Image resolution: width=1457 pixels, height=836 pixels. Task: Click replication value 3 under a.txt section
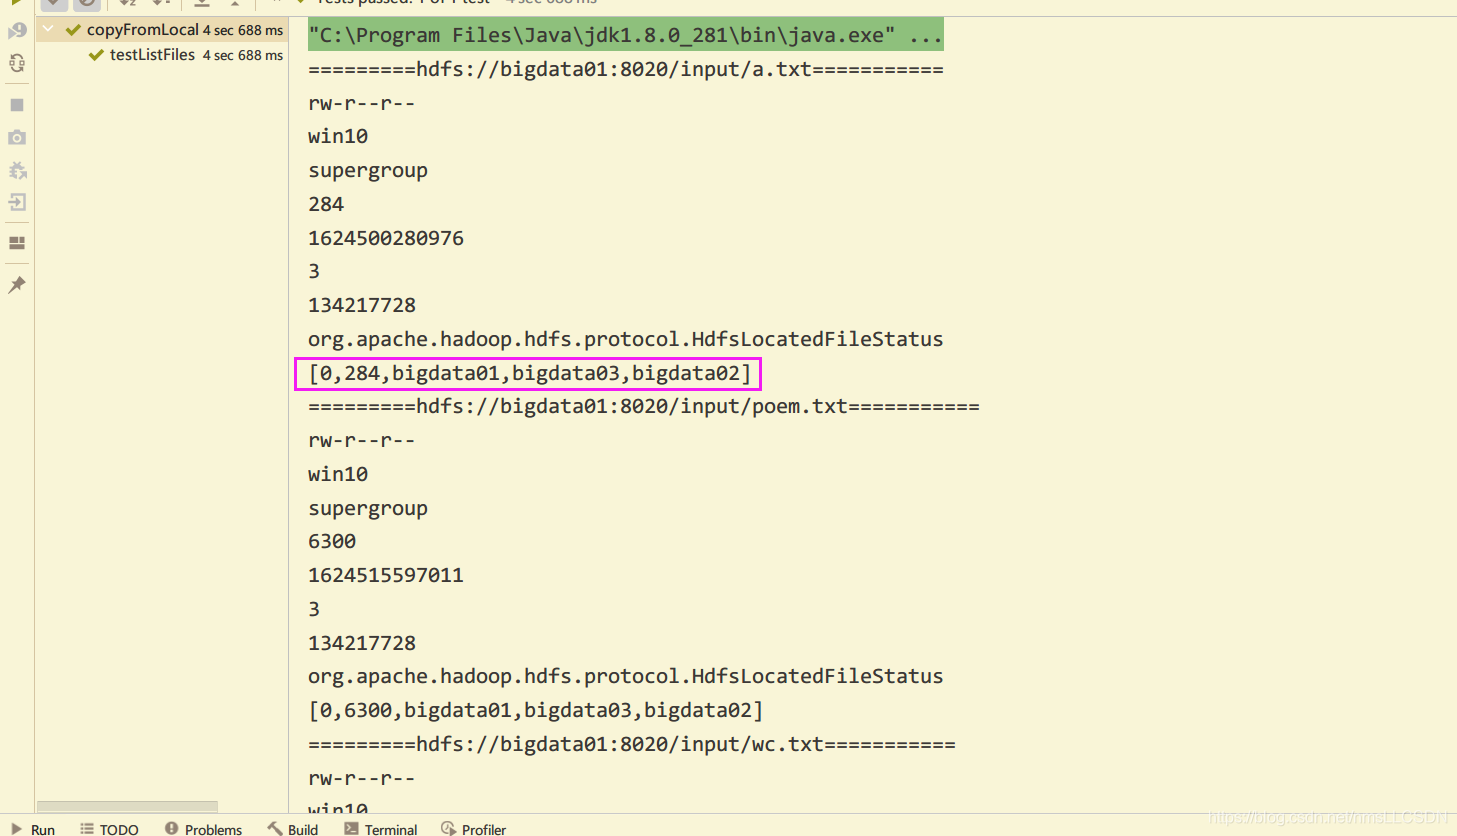pyautogui.click(x=314, y=271)
